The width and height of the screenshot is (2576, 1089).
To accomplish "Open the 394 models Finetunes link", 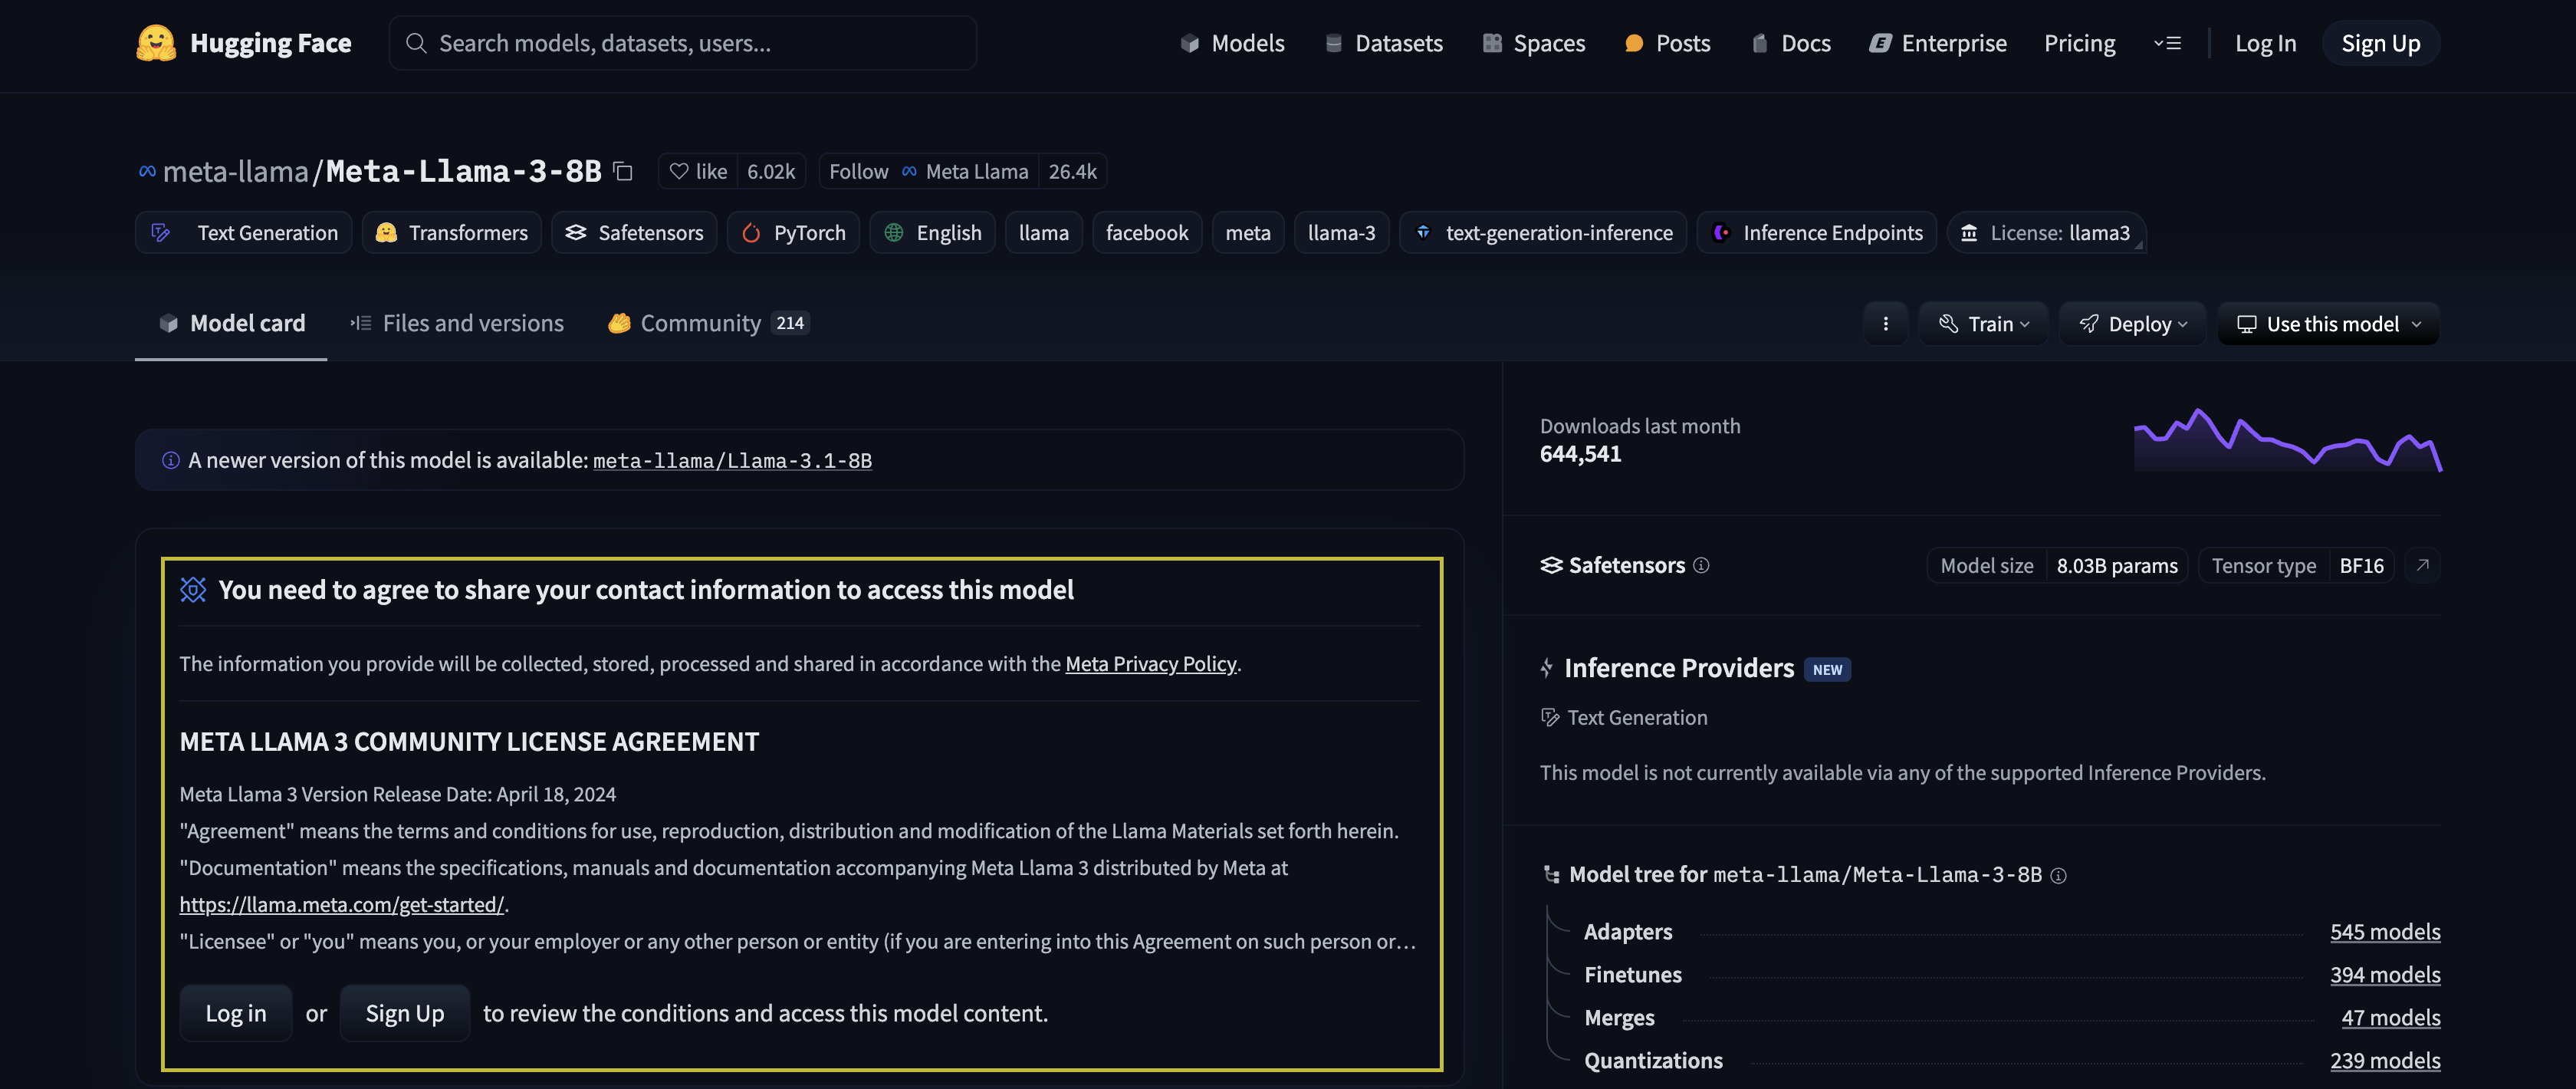I will tap(2385, 974).
